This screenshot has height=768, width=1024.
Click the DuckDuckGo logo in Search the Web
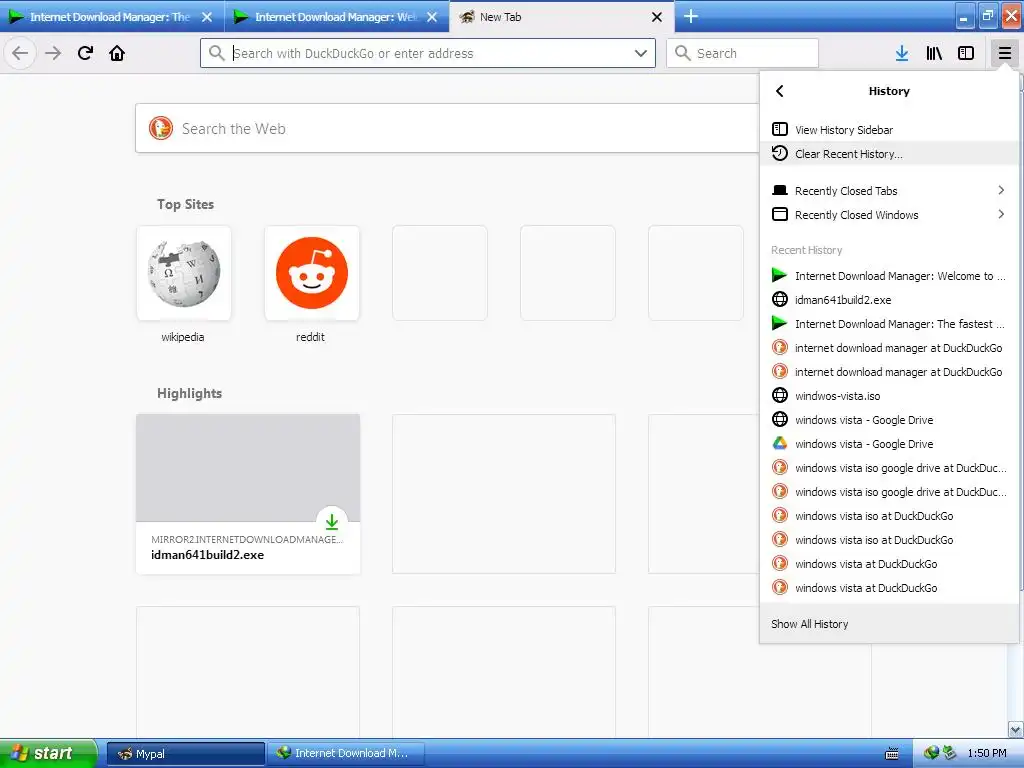(161, 128)
